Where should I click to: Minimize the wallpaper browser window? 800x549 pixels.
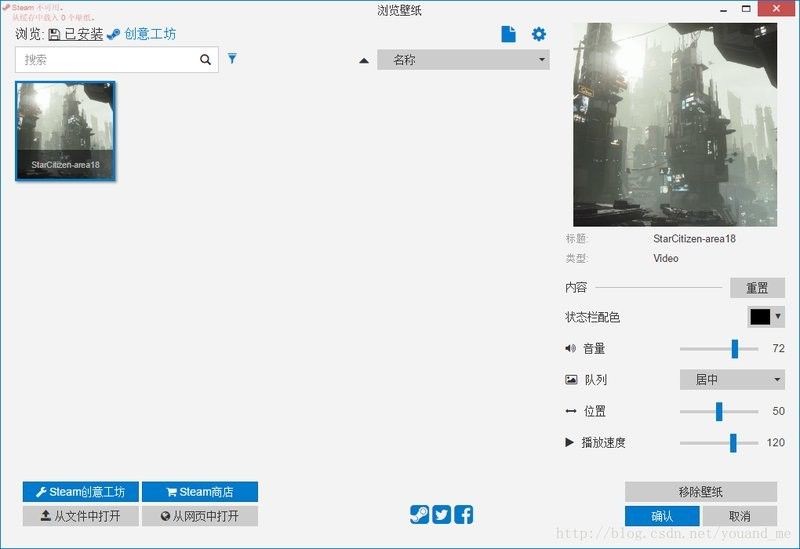point(723,9)
